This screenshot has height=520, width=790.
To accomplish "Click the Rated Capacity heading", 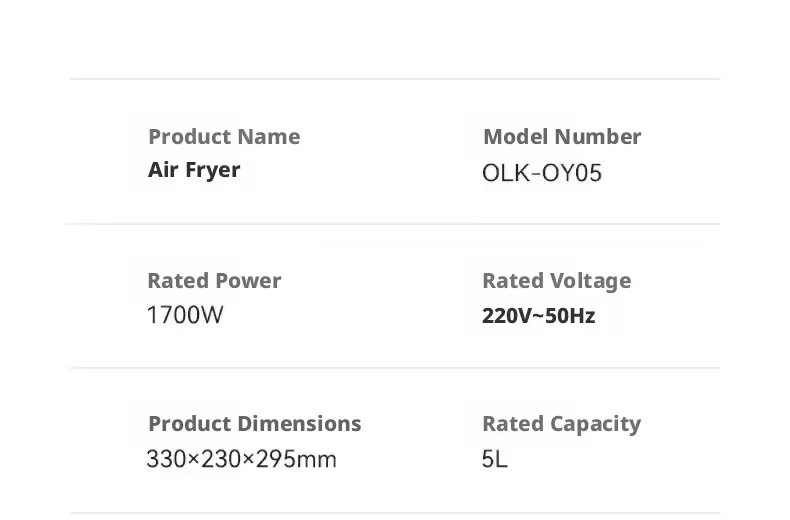I will [562, 424].
